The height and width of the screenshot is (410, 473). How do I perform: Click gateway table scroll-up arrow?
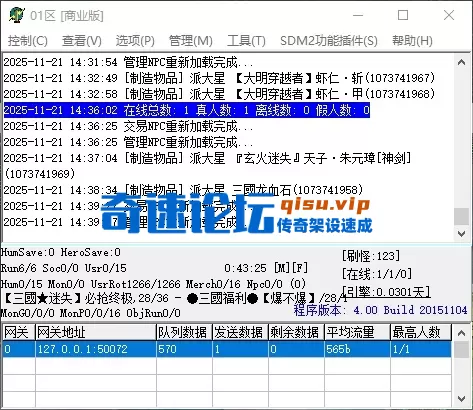tap(462, 333)
